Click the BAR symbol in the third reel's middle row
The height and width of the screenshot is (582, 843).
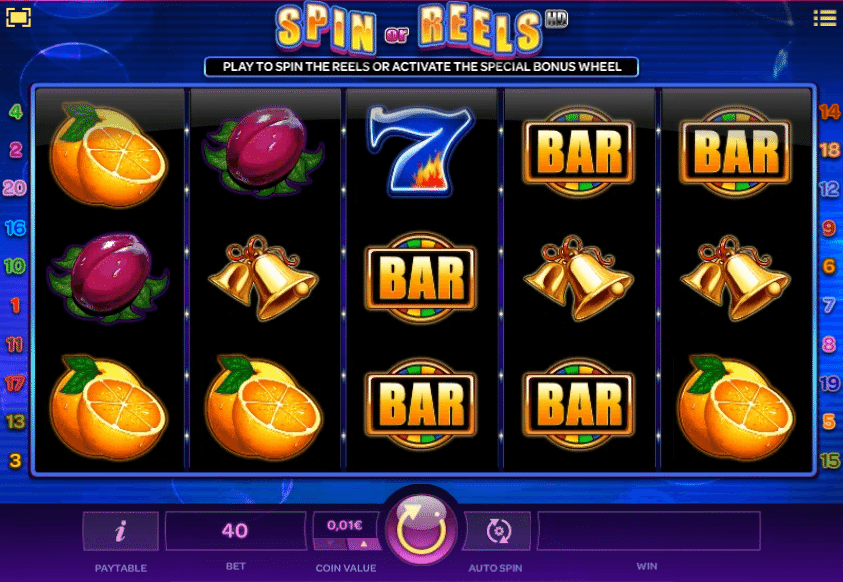(421, 278)
